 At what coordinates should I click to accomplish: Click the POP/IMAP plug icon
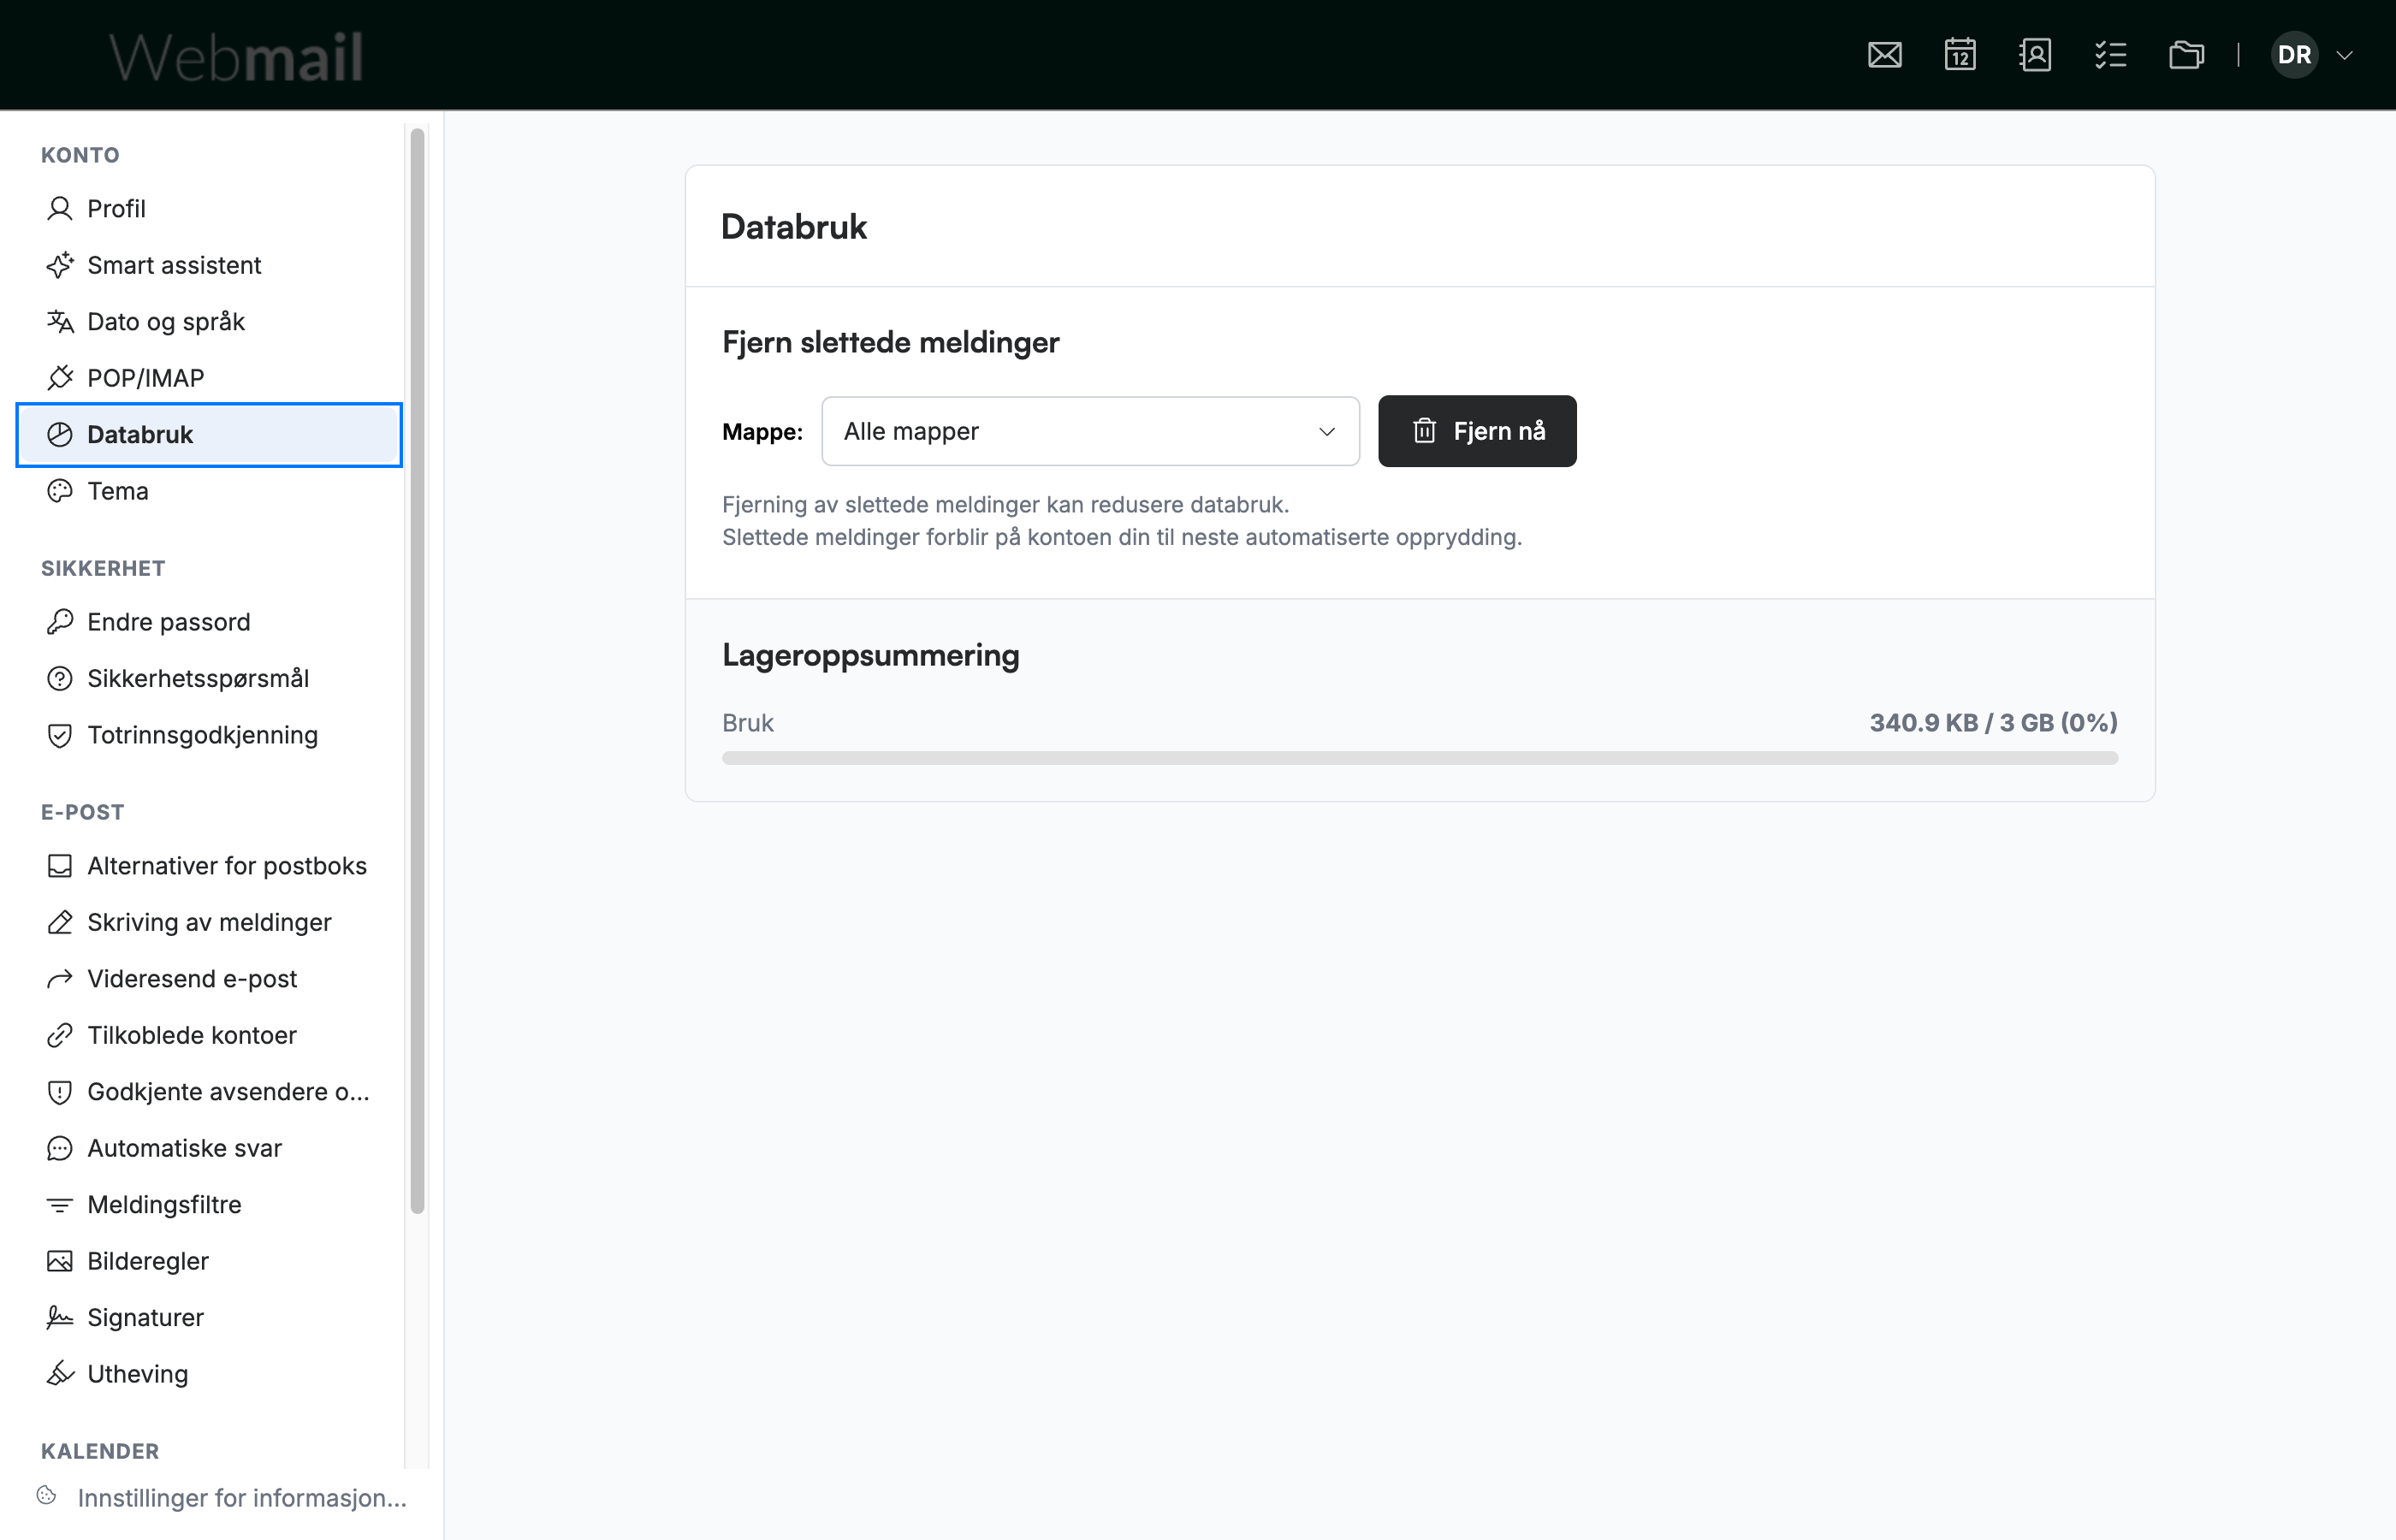point(60,378)
